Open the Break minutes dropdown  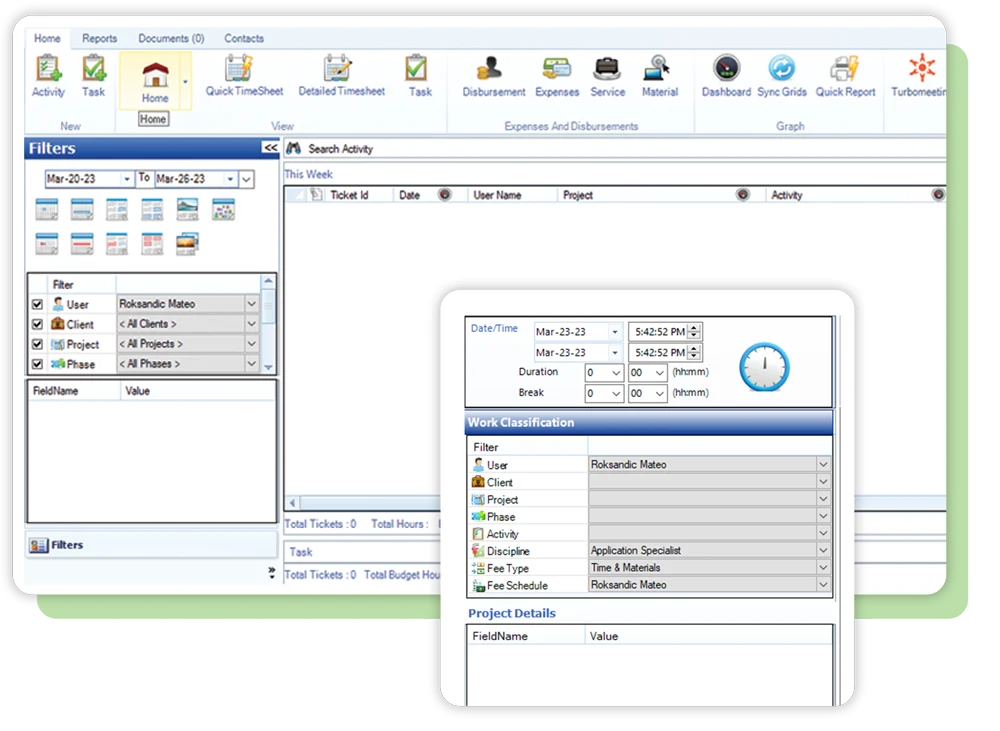pos(659,394)
